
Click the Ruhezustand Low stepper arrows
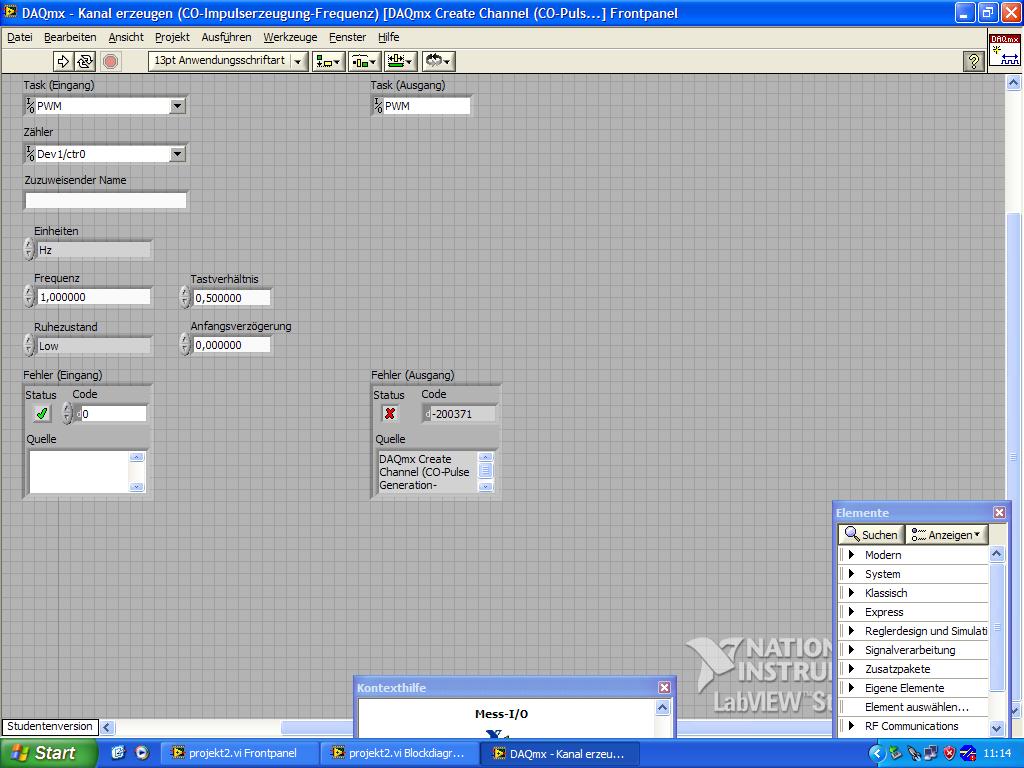[29, 345]
